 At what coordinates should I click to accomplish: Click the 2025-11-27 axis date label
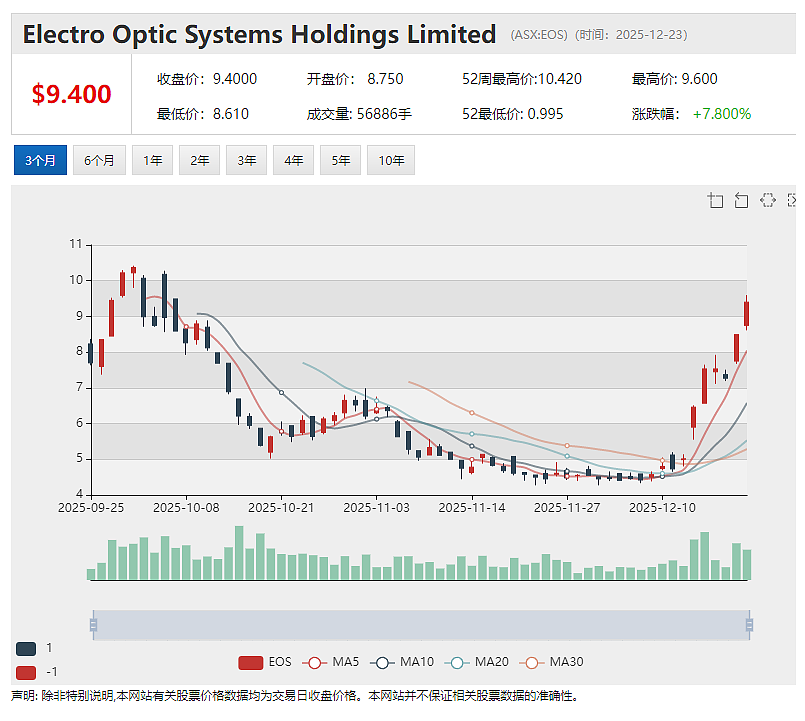[567, 507]
